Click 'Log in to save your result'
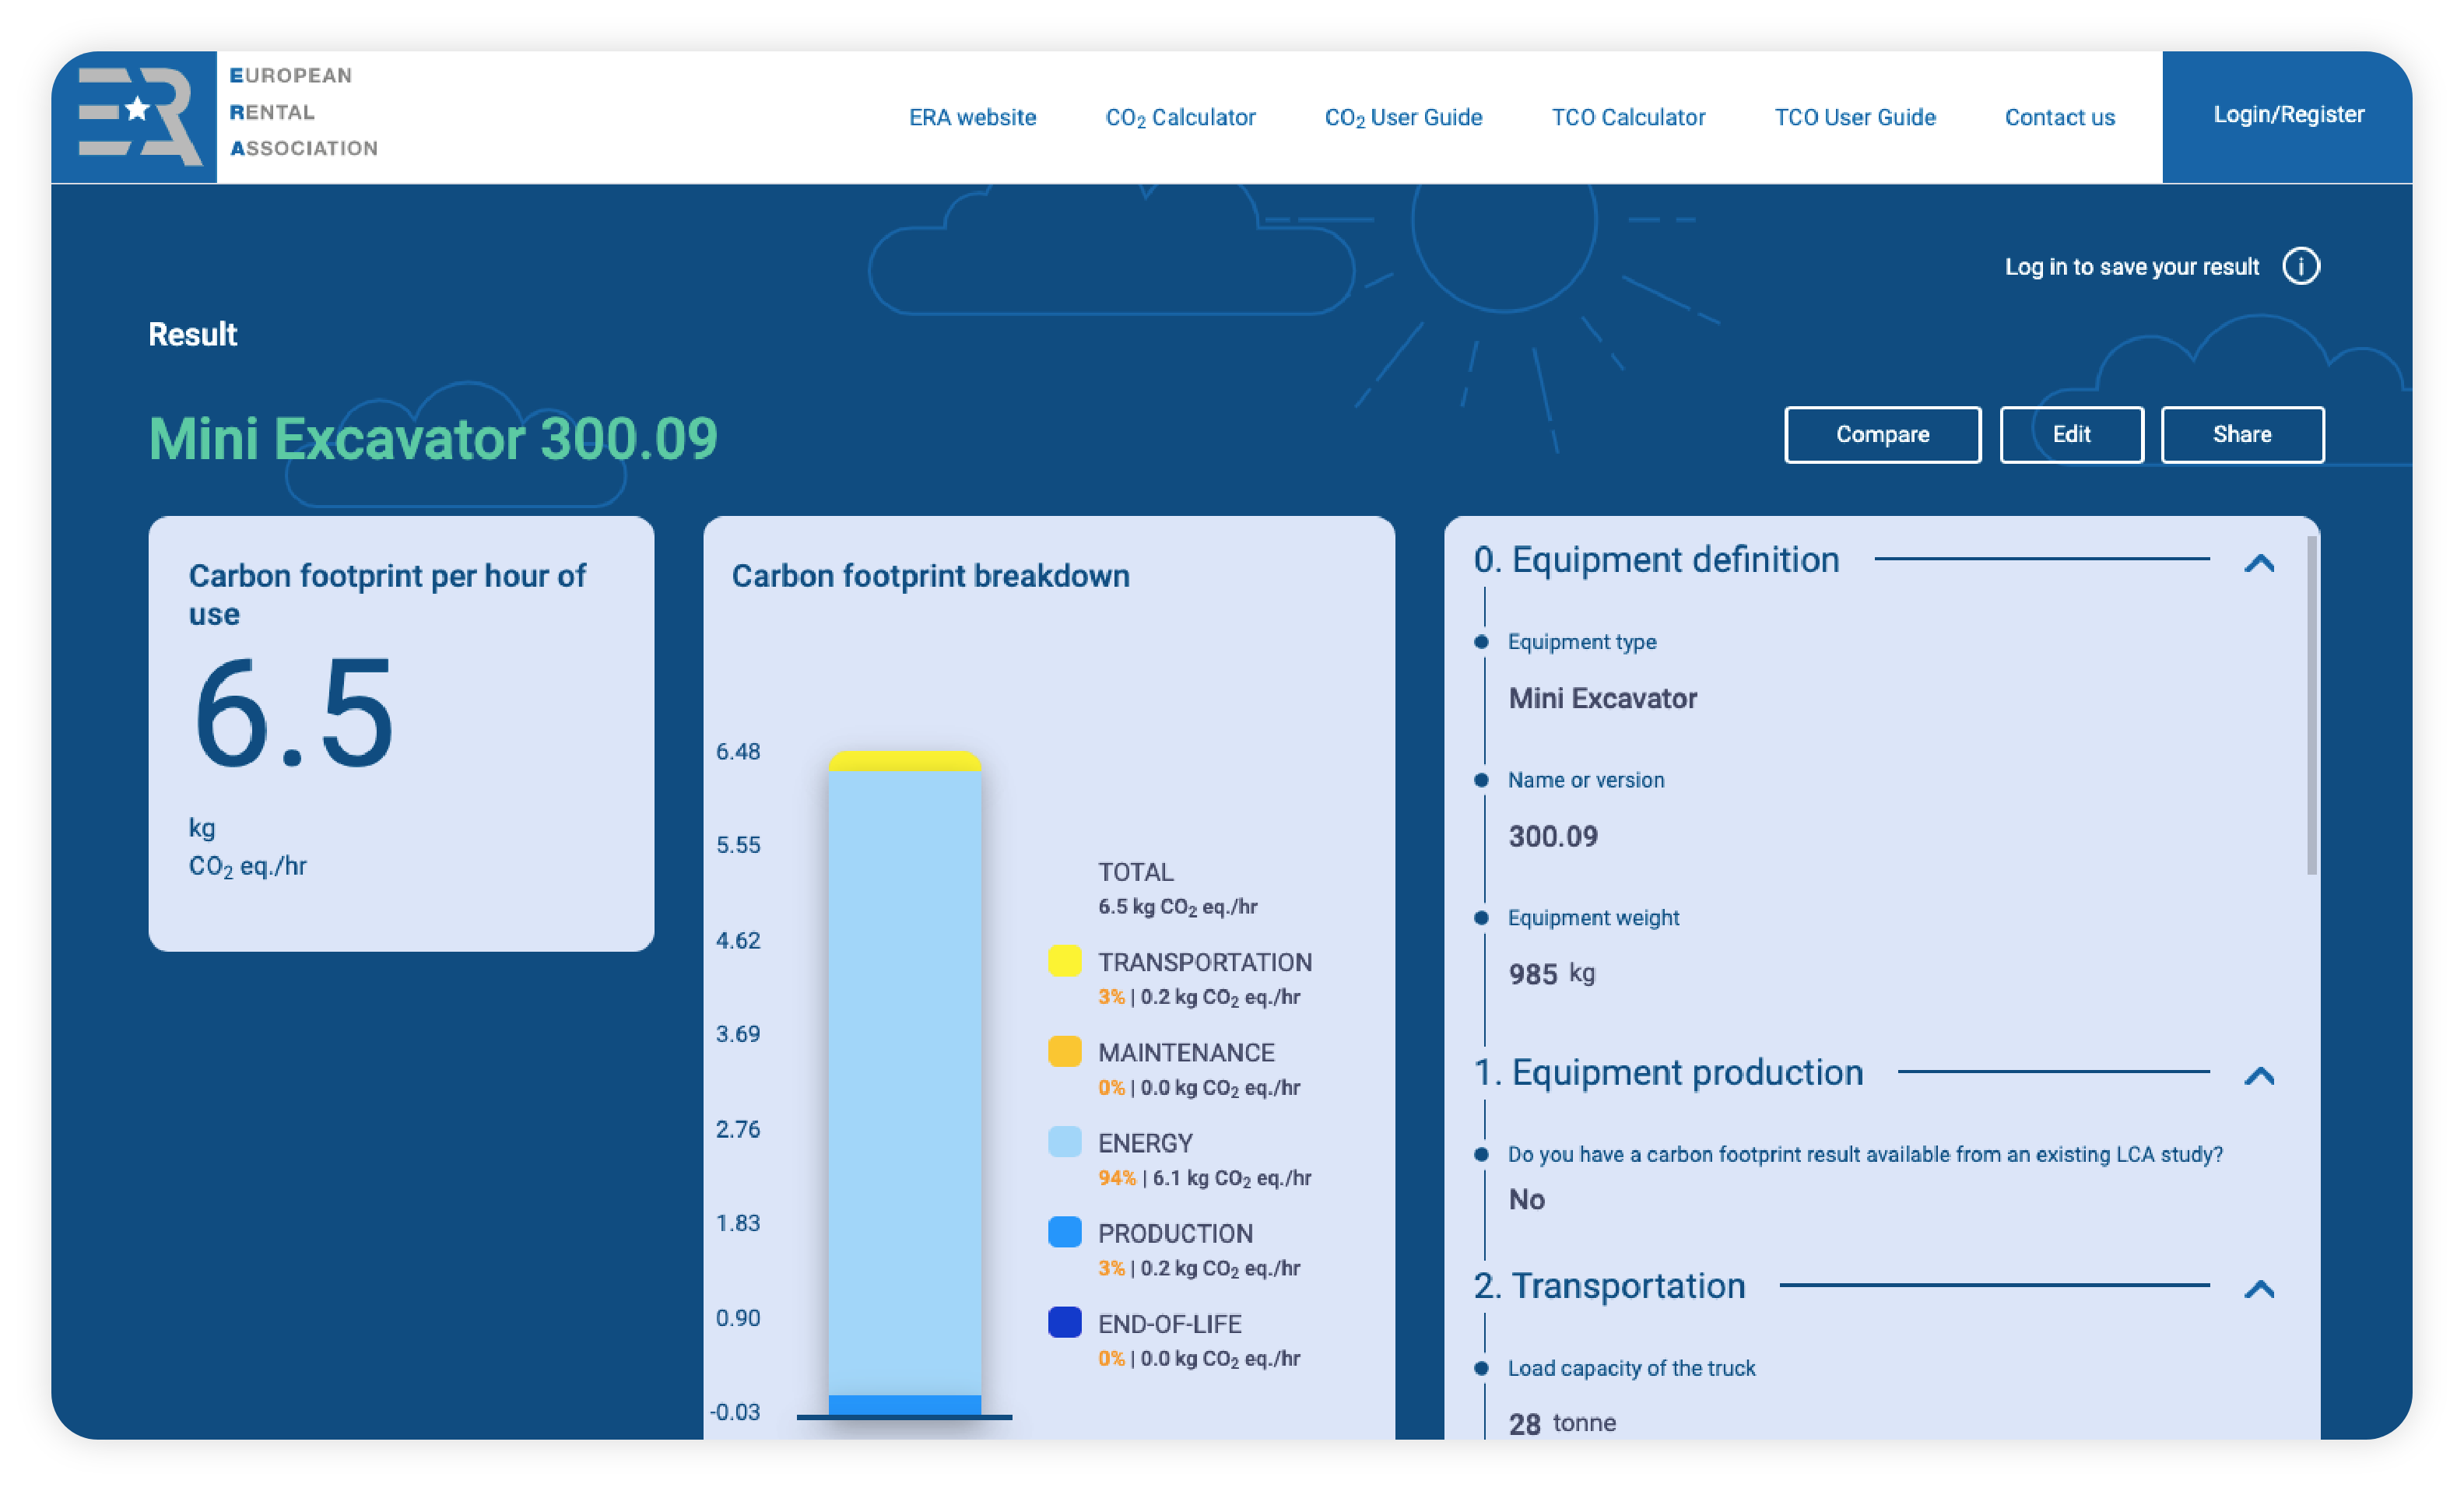2464x1491 pixels. pyautogui.click(x=2131, y=267)
